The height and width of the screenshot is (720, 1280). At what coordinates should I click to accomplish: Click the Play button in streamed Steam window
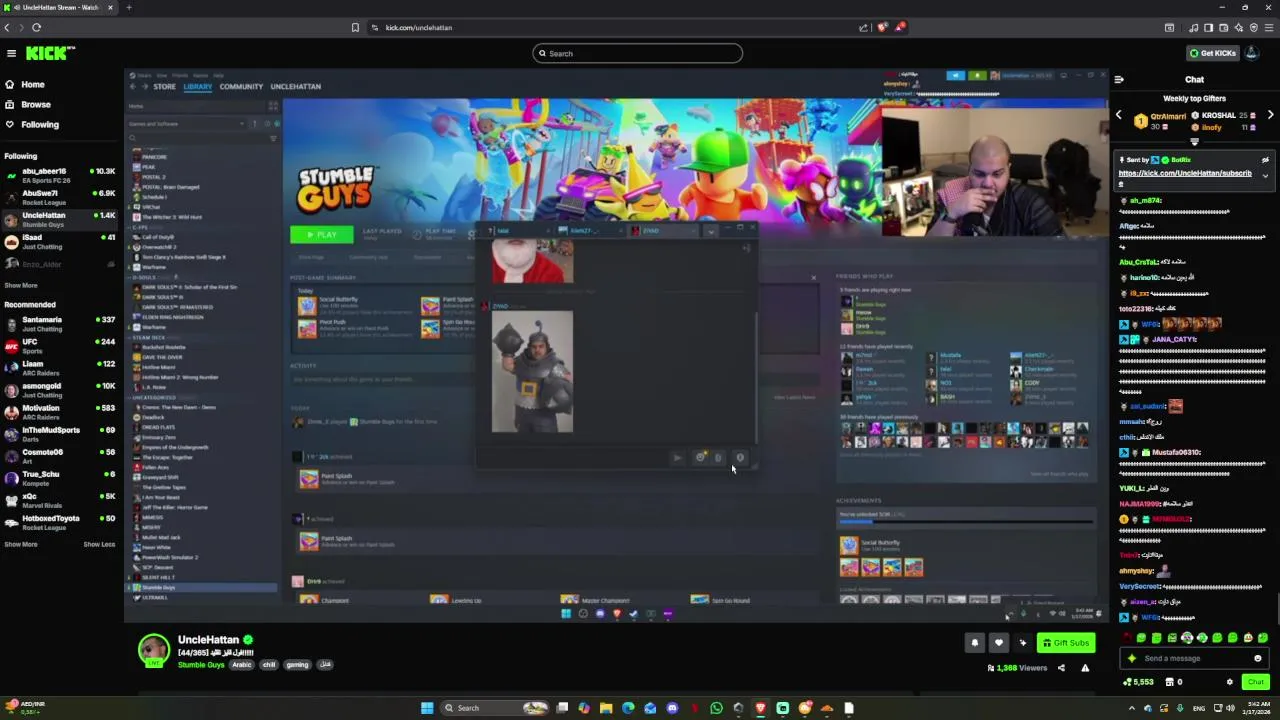[x=321, y=234]
